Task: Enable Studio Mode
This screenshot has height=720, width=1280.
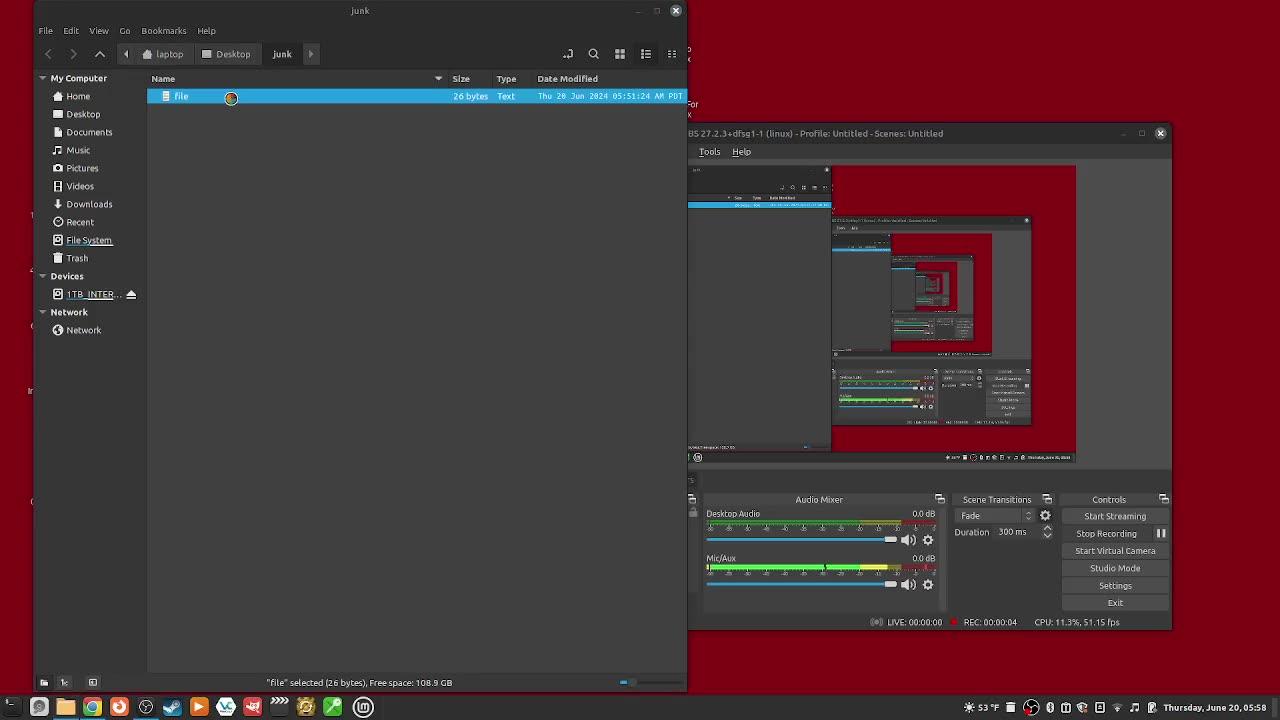Action: click(x=1115, y=568)
